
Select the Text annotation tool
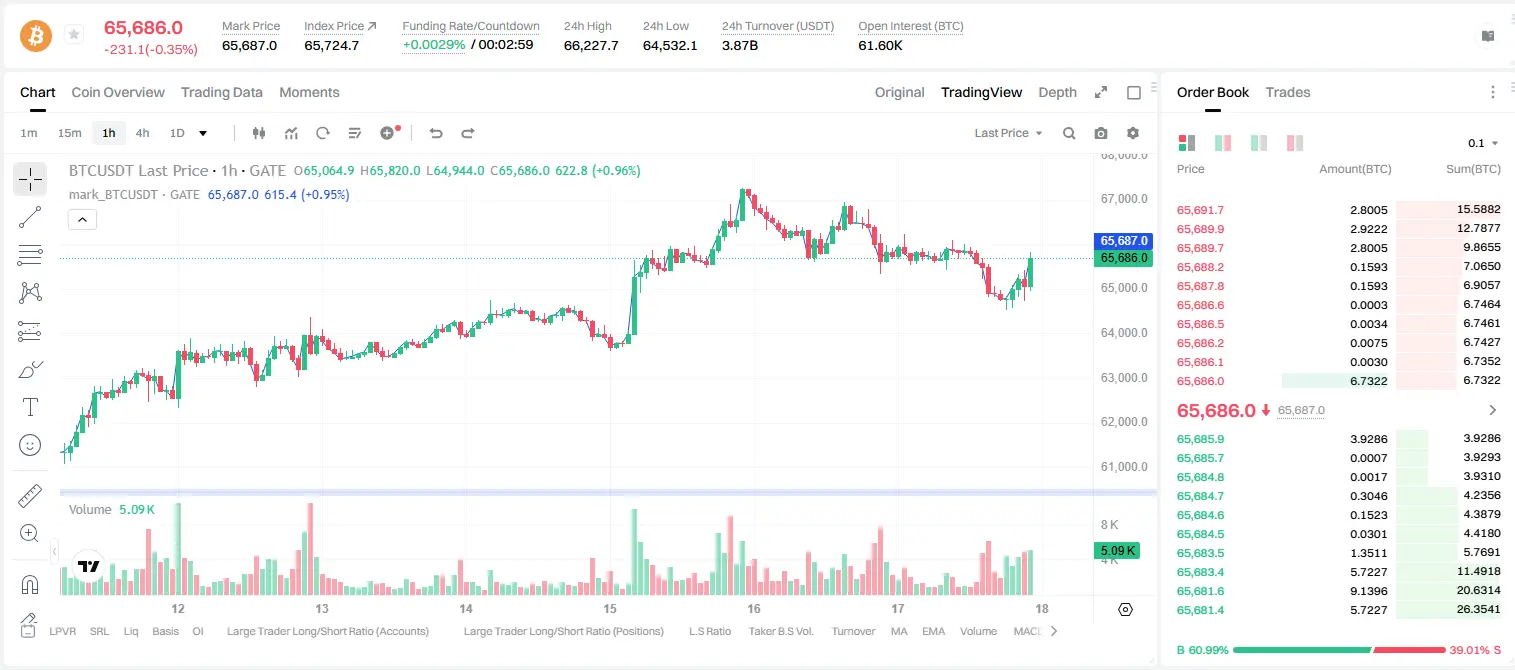[30, 407]
